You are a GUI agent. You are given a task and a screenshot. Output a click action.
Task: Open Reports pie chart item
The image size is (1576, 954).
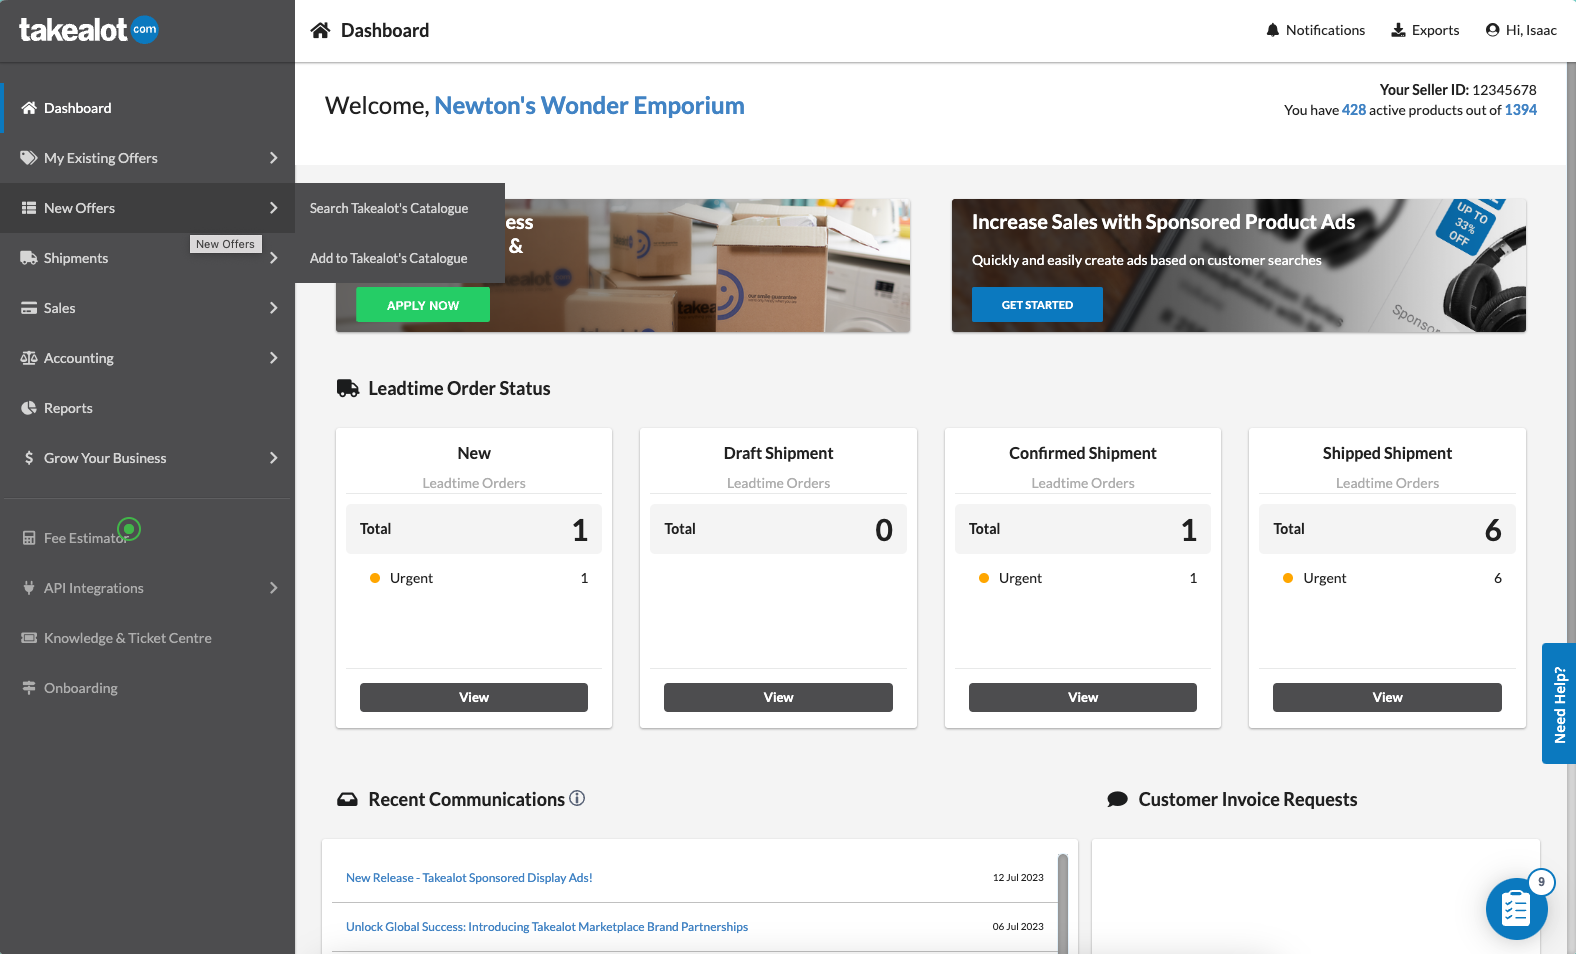tap(68, 408)
